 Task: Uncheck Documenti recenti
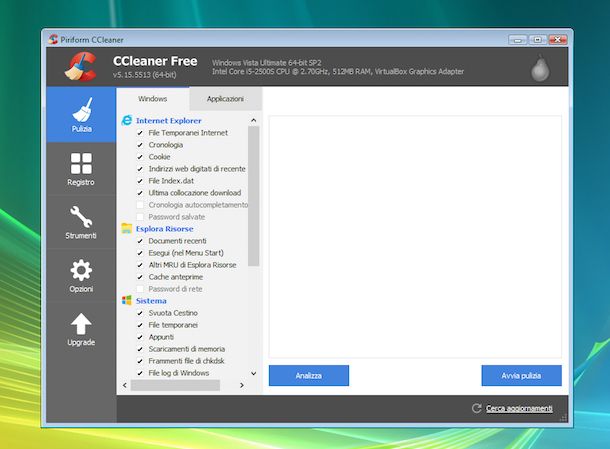tap(140, 241)
